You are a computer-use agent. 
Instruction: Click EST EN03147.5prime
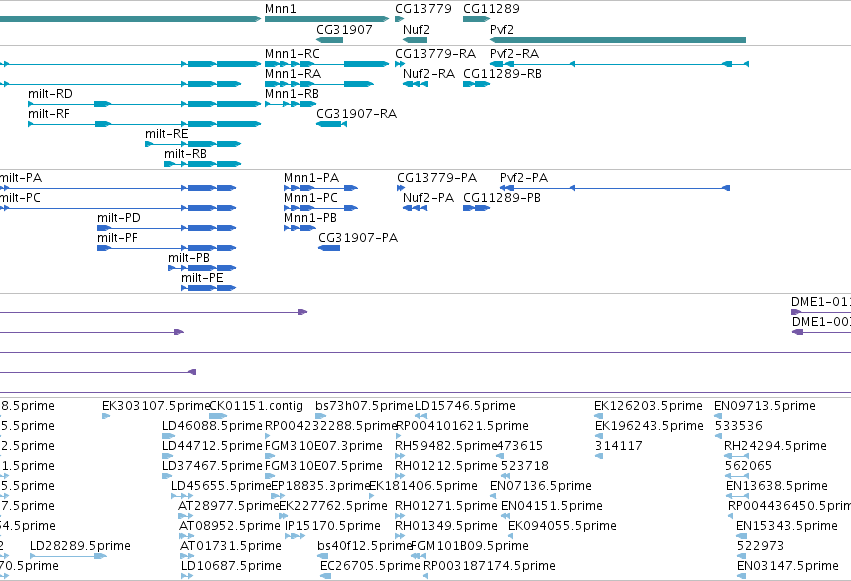[x=788, y=566]
